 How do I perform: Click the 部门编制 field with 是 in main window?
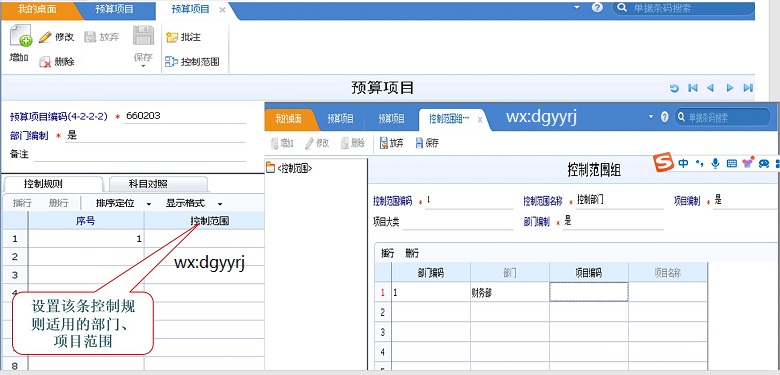coord(155,135)
